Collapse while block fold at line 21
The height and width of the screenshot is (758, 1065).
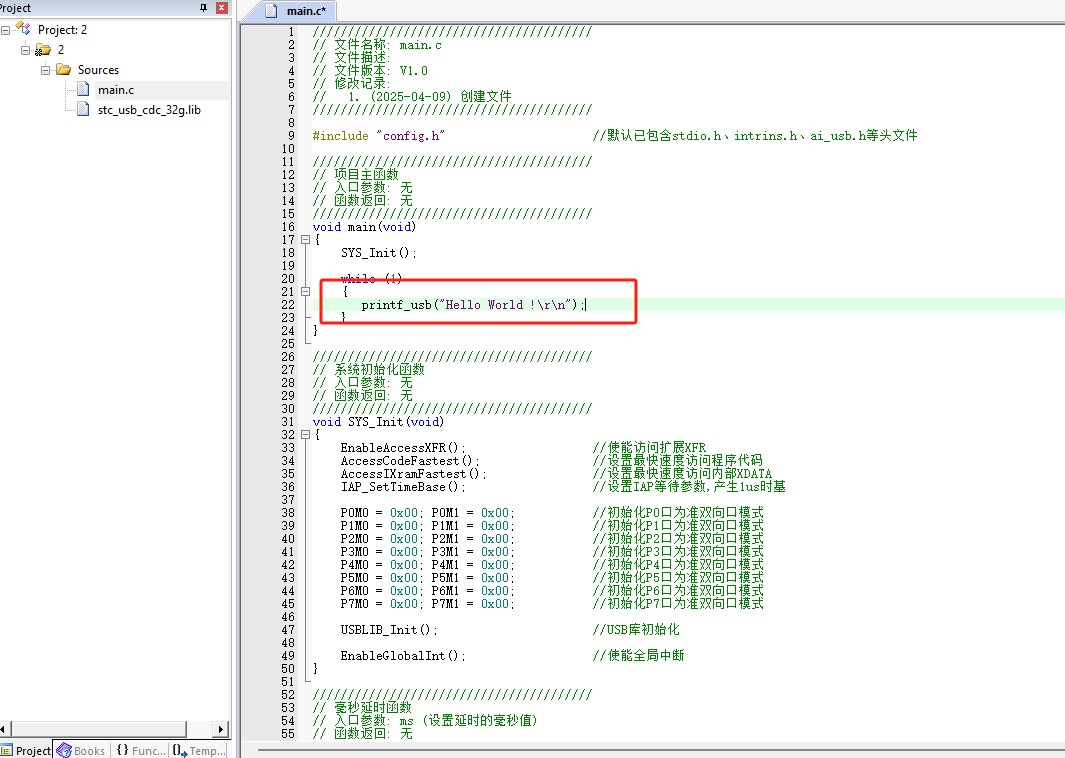pyautogui.click(x=306, y=291)
